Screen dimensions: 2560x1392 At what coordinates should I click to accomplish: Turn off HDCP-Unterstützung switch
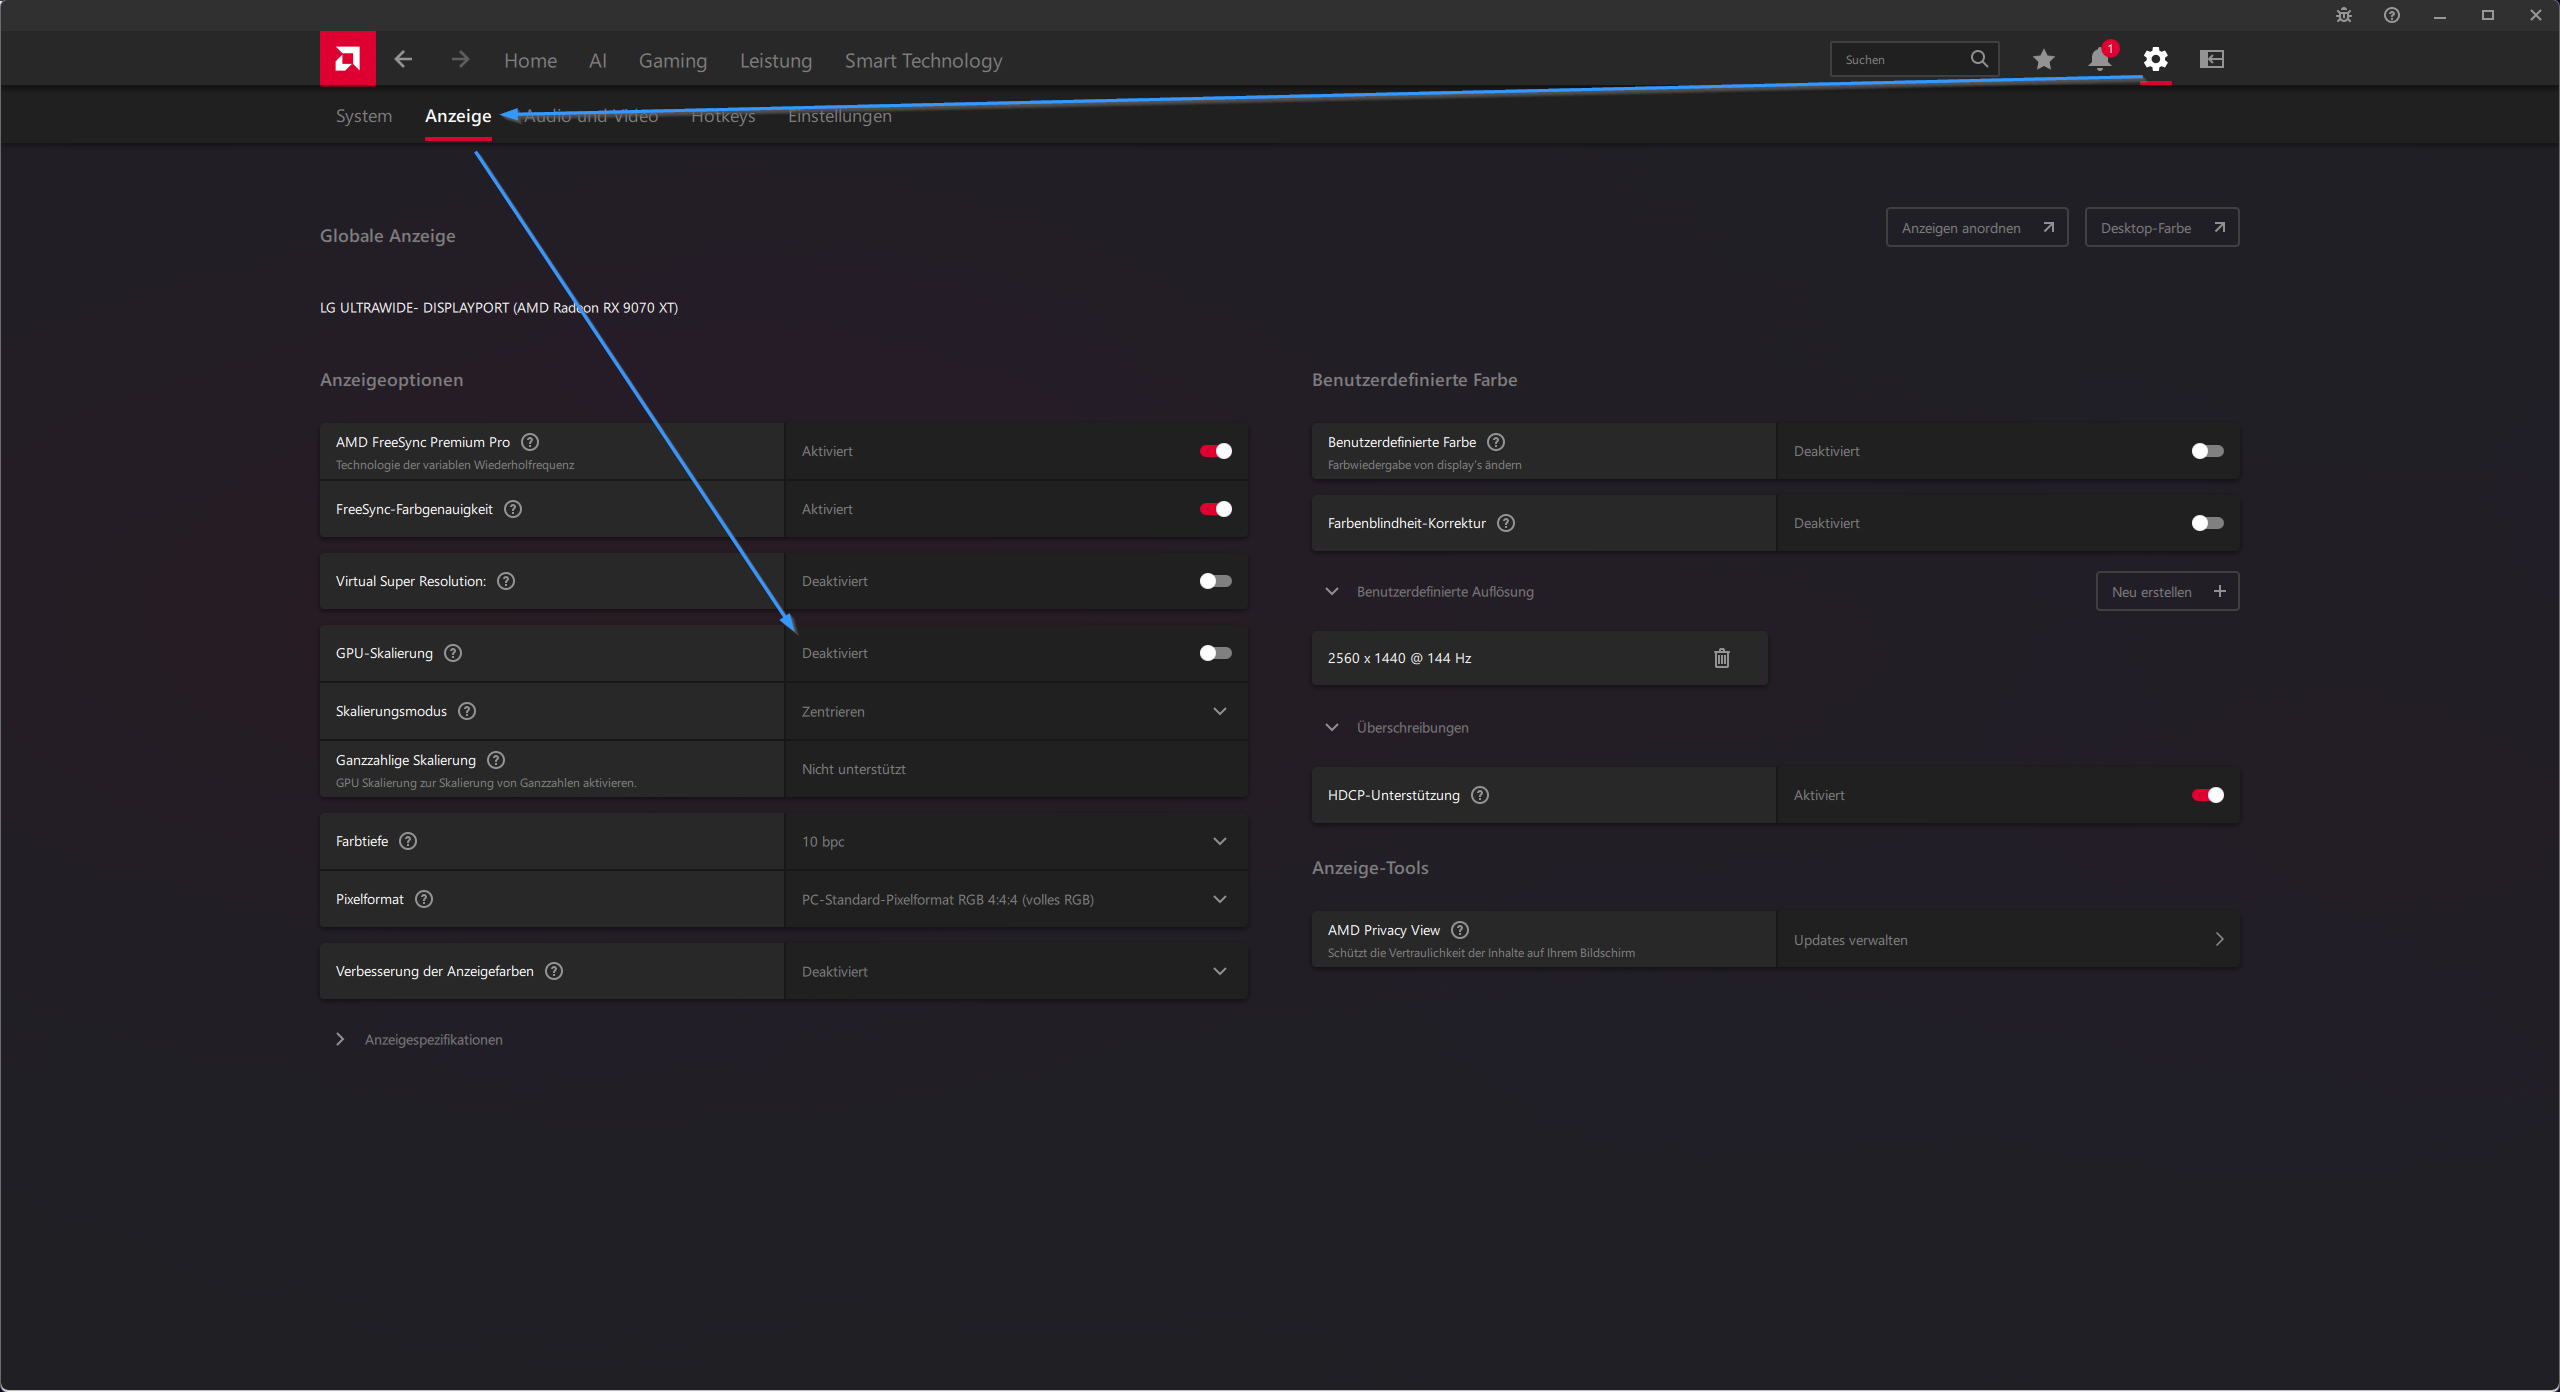2207,795
